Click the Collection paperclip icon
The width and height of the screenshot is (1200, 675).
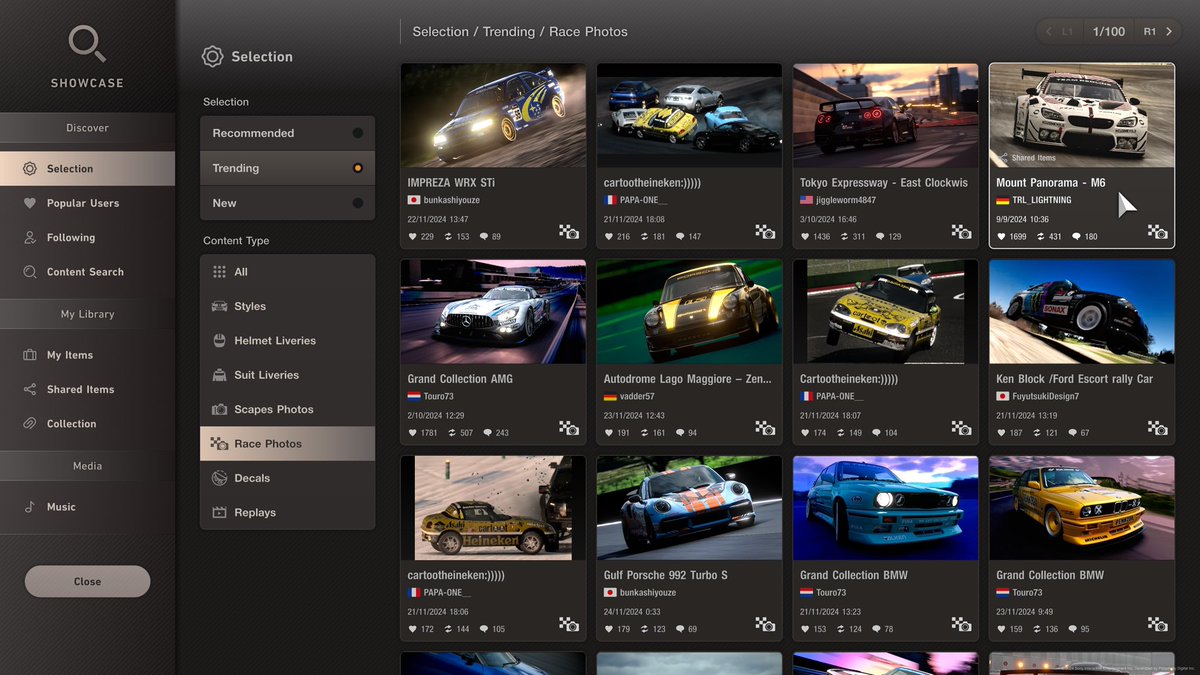coord(29,424)
